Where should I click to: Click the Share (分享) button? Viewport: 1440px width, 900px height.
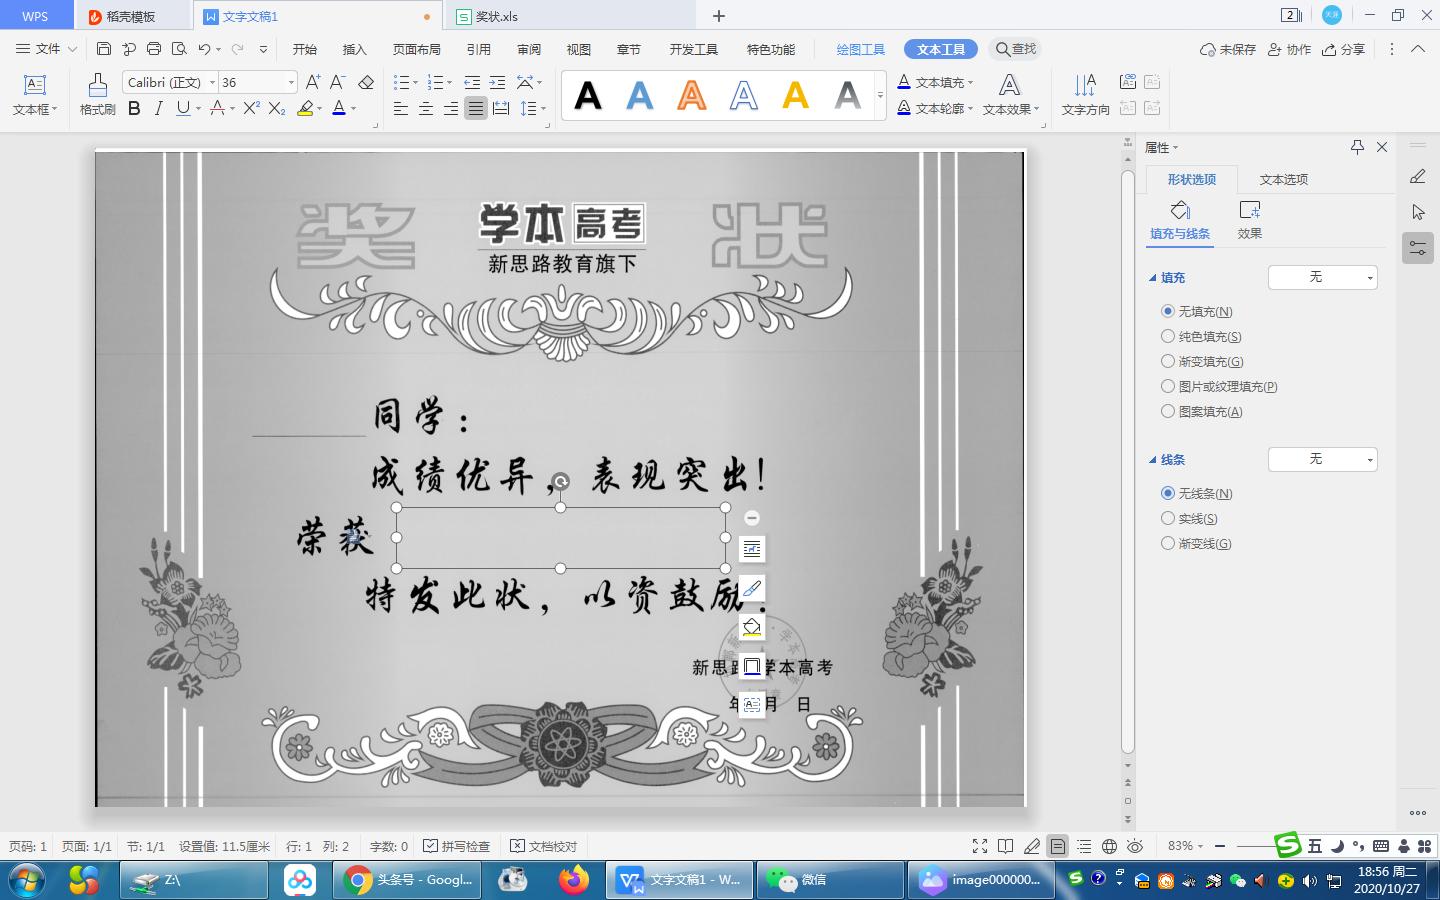click(x=1343, y=49)
